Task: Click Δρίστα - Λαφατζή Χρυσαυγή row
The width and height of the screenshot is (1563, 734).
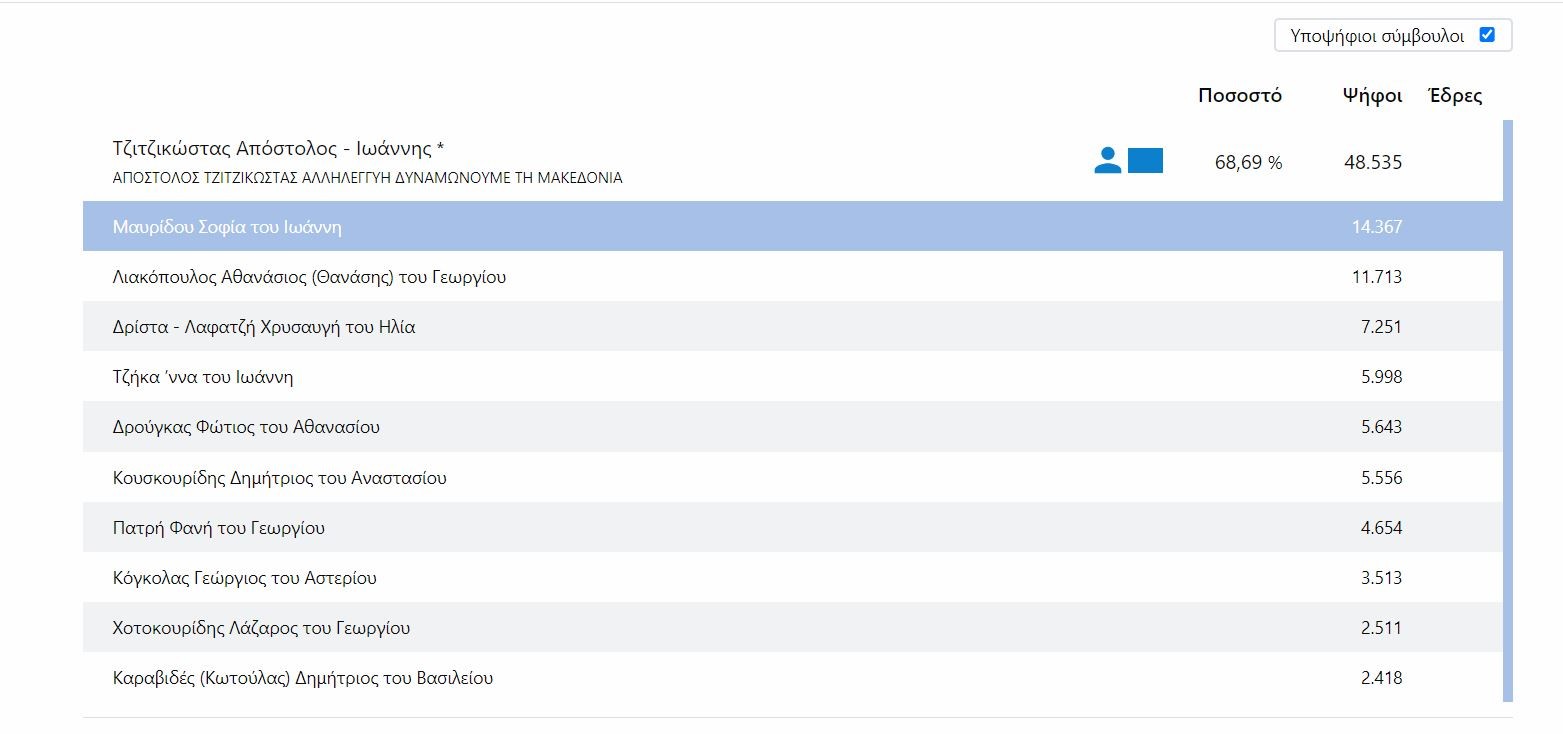Action: pyautogui.click(x=264, y=327)
